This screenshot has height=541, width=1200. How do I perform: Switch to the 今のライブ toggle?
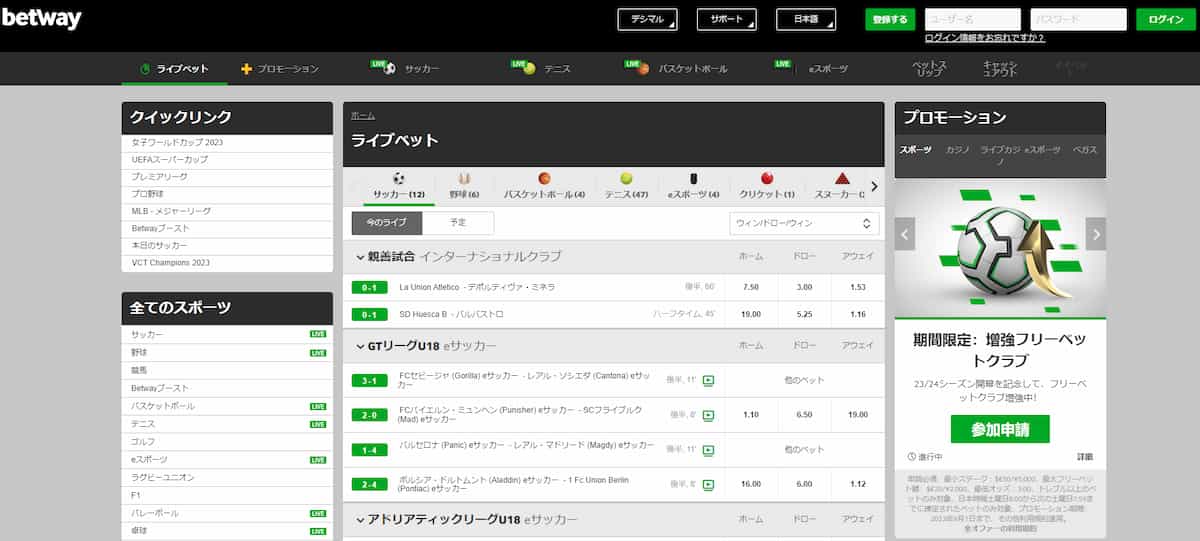(386, 223)
